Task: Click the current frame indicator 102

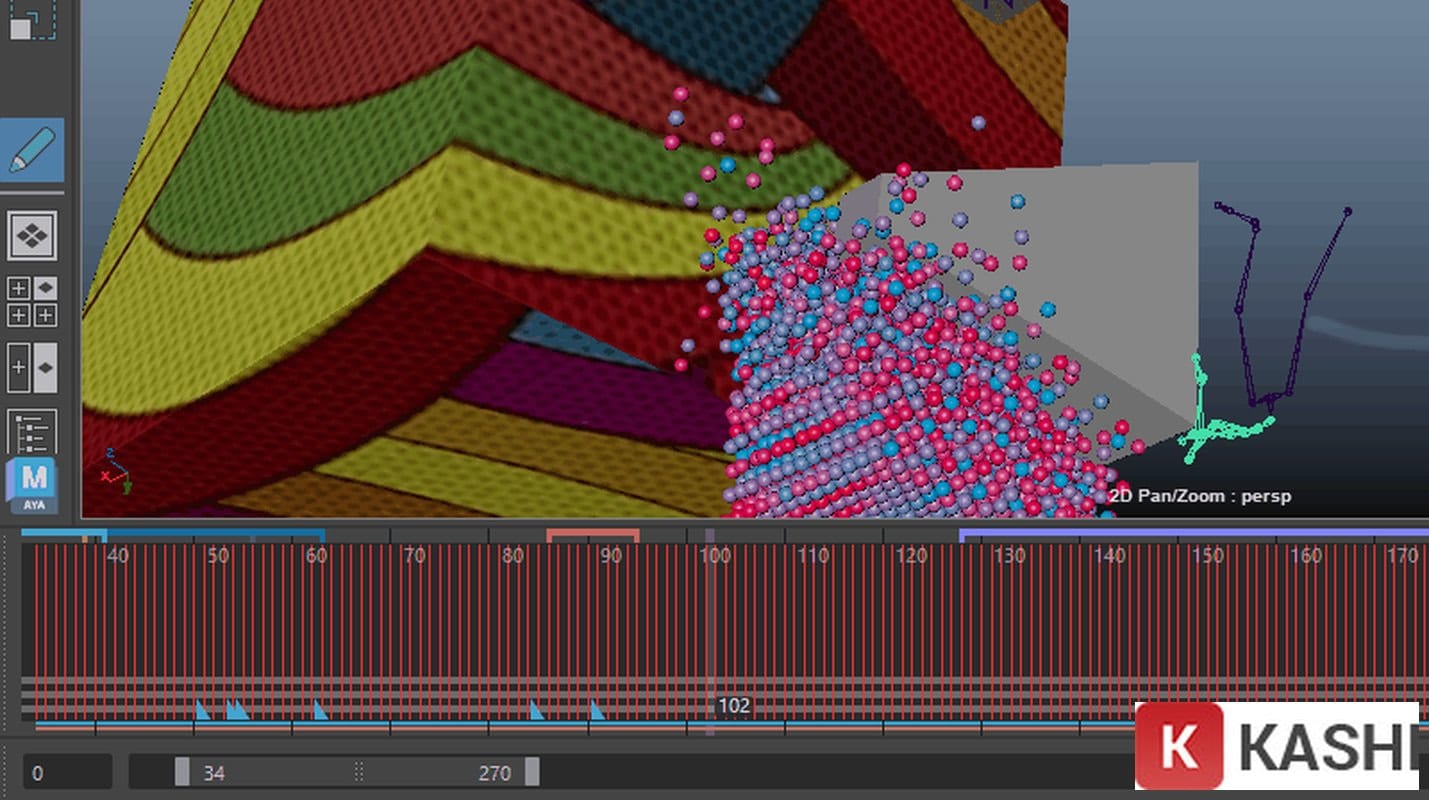Action: point(733,706)
